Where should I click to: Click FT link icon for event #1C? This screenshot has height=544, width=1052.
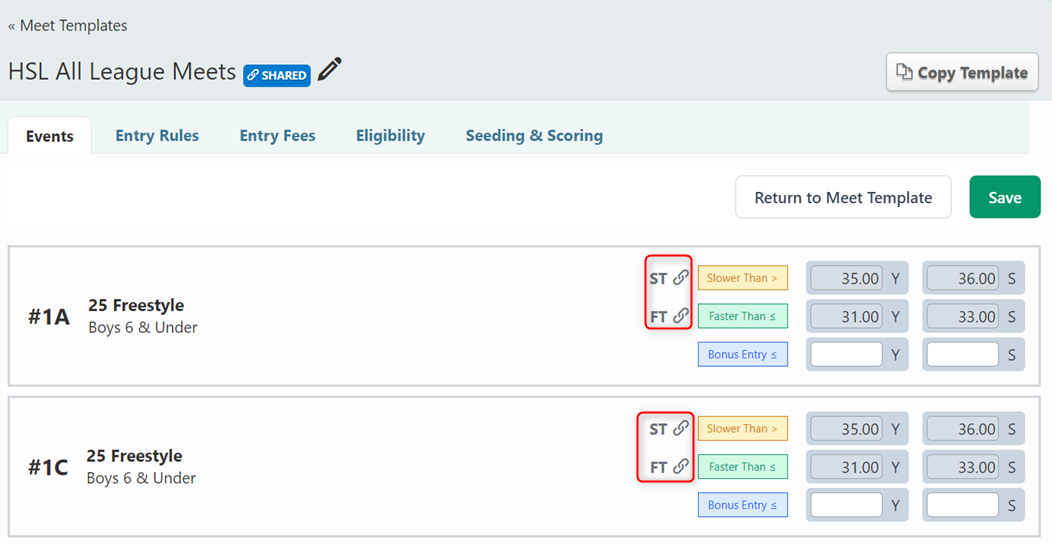(680, 466)
